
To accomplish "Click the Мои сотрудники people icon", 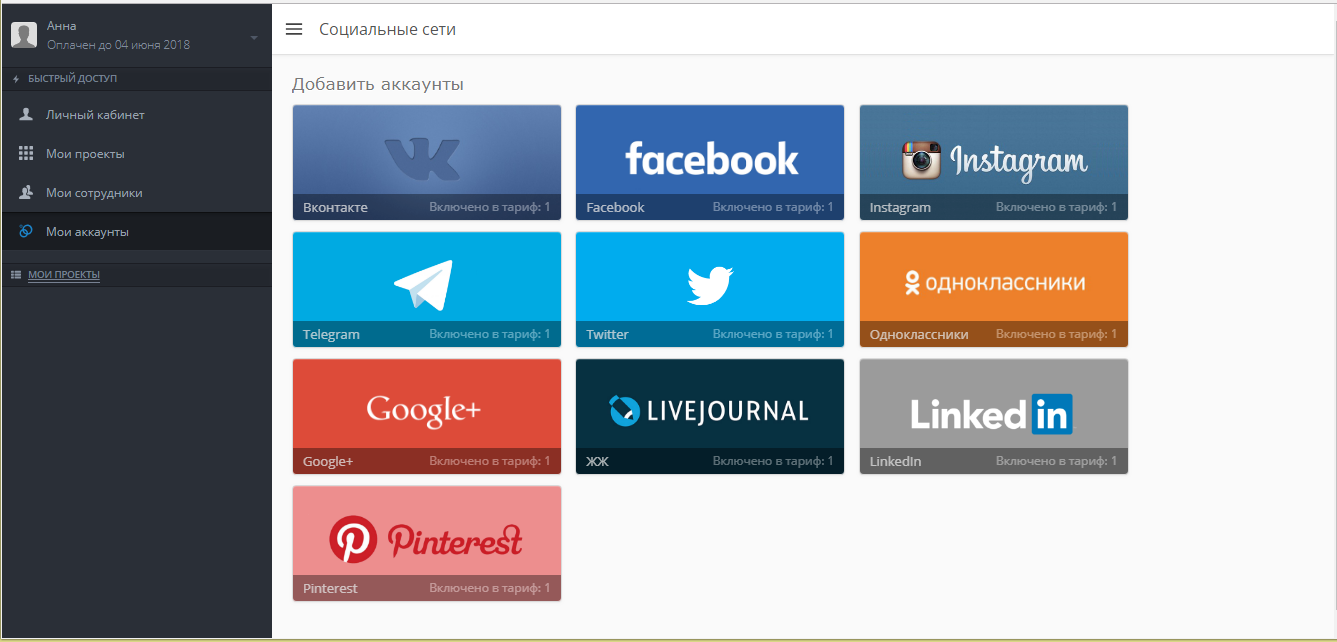I will click(26, 192).
